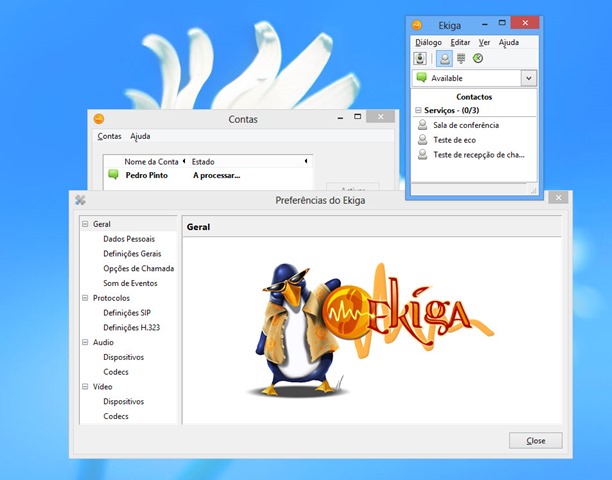The width and height of the screenshot is (612, 480).
Task: Select Som de Eventos preferences item
Action: [130, 283]
